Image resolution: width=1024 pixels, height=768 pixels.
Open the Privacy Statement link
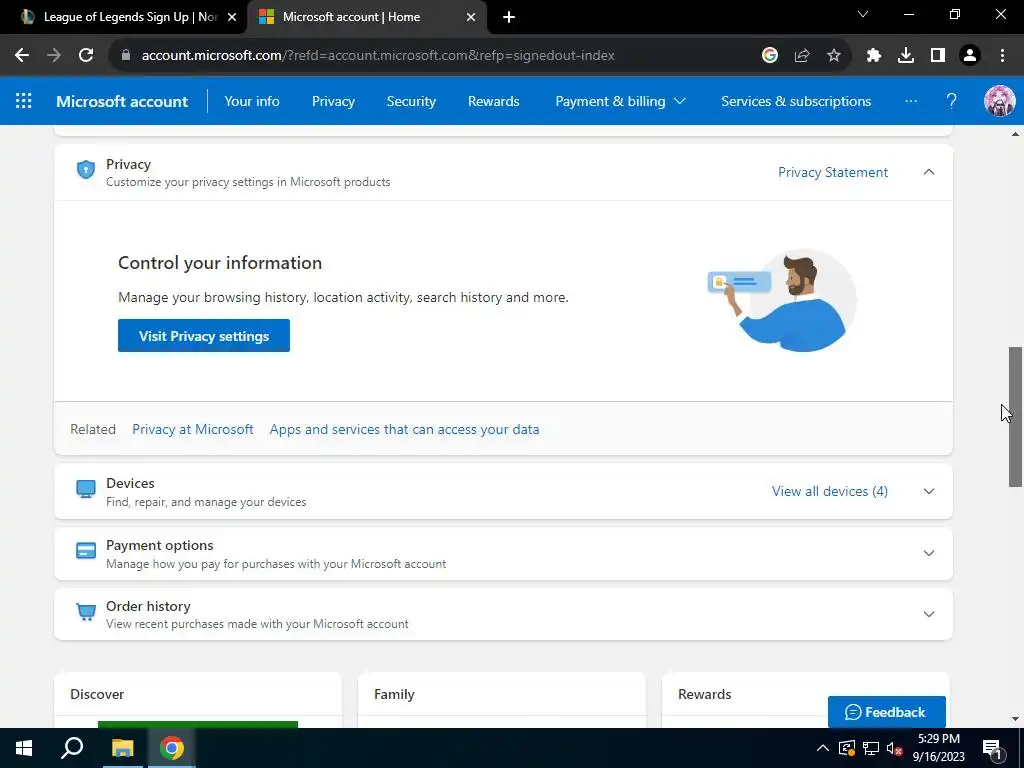click(833, 172)
